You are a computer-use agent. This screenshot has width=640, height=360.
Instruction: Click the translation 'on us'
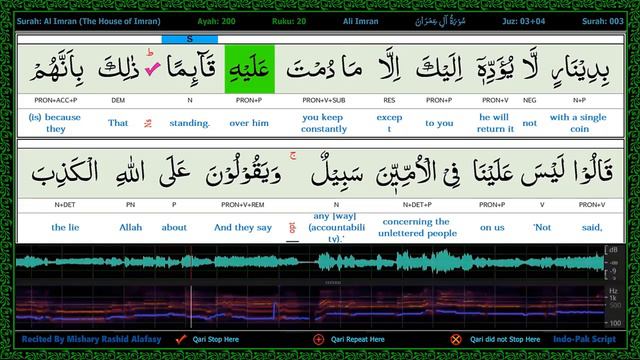coord(492,227)
